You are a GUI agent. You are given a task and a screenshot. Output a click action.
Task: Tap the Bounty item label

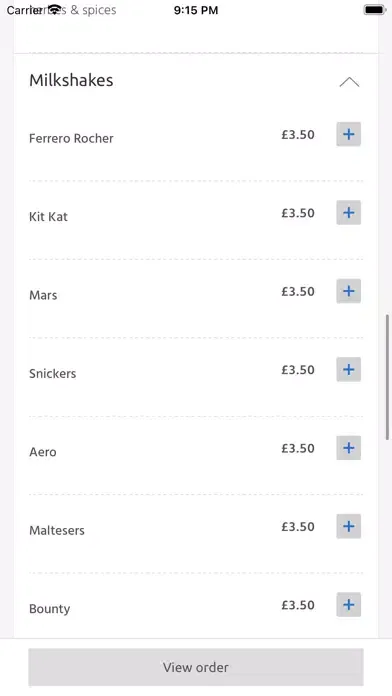[x=50, y=609]
